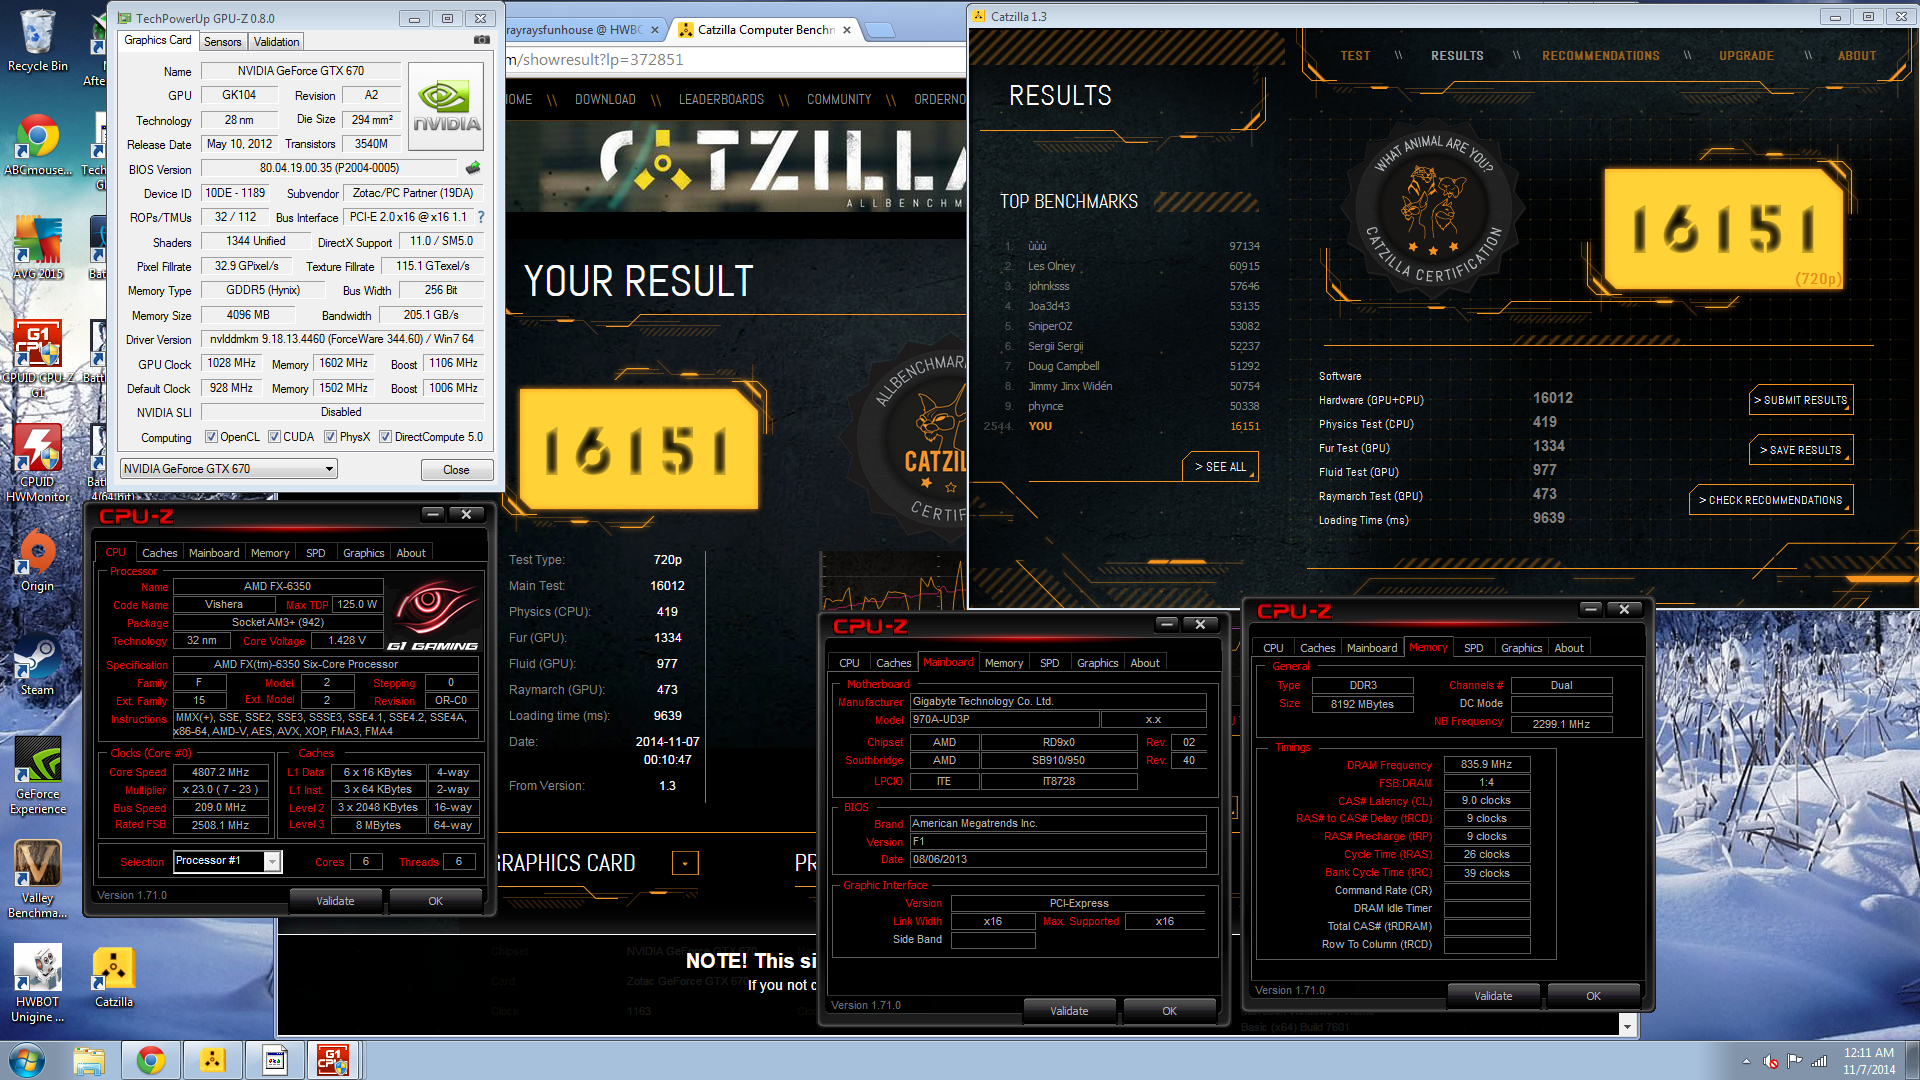1920x1080 pixels.
Task: Toggle PhysX checkbox in GPU-Z
Action: (x=330, y=437)
